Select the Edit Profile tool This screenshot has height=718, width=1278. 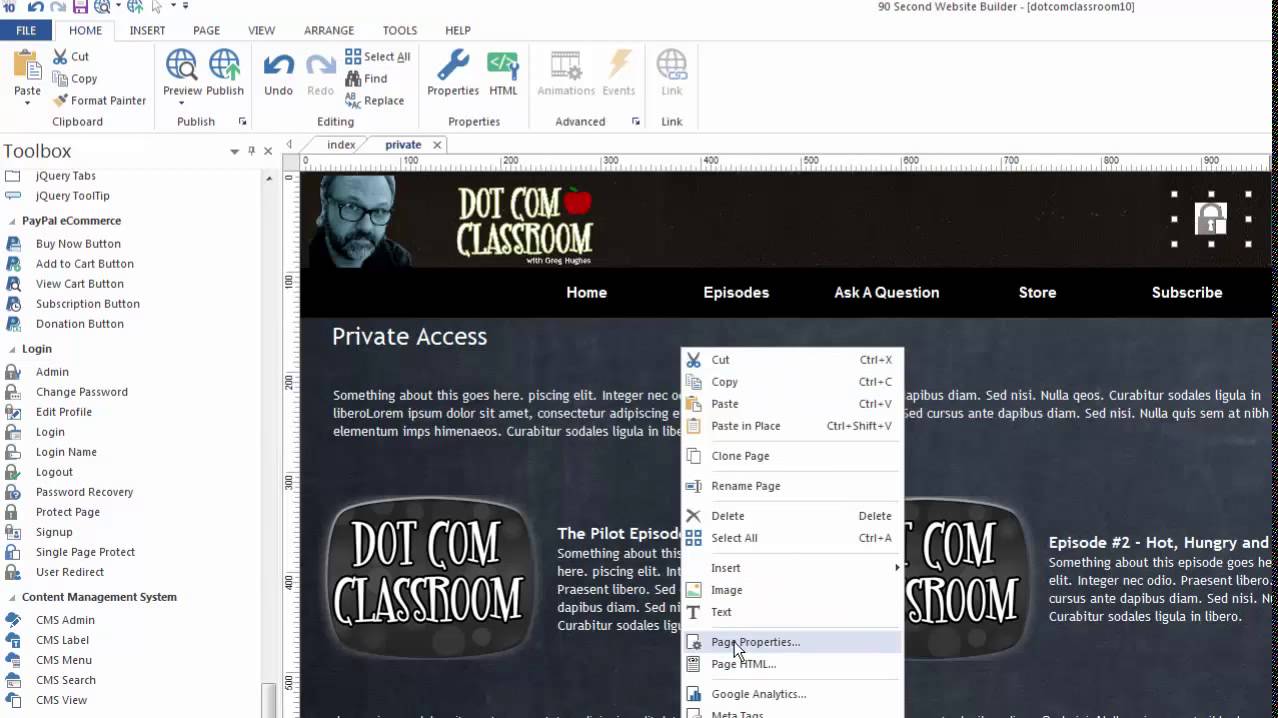click(x=64, y=412)
